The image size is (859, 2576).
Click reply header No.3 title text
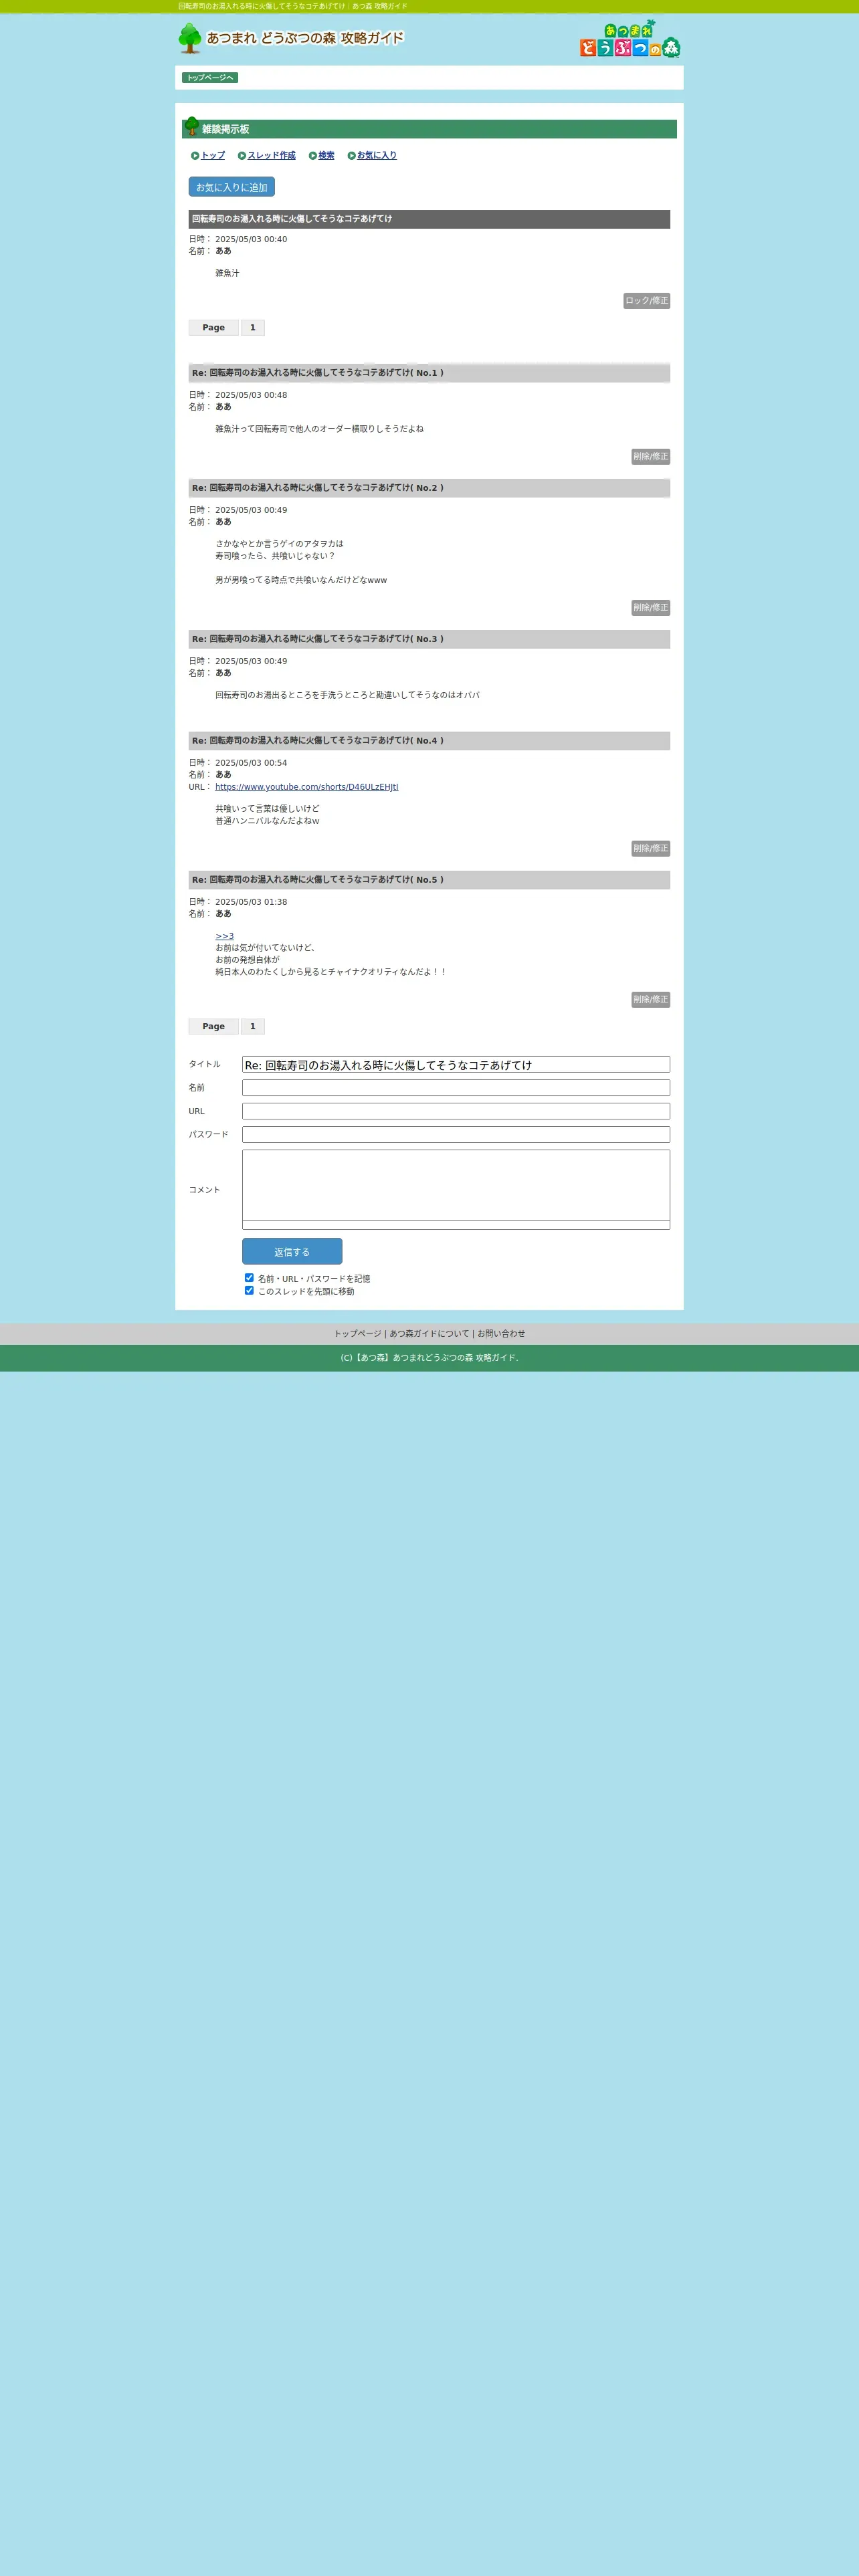pos(318,640)
